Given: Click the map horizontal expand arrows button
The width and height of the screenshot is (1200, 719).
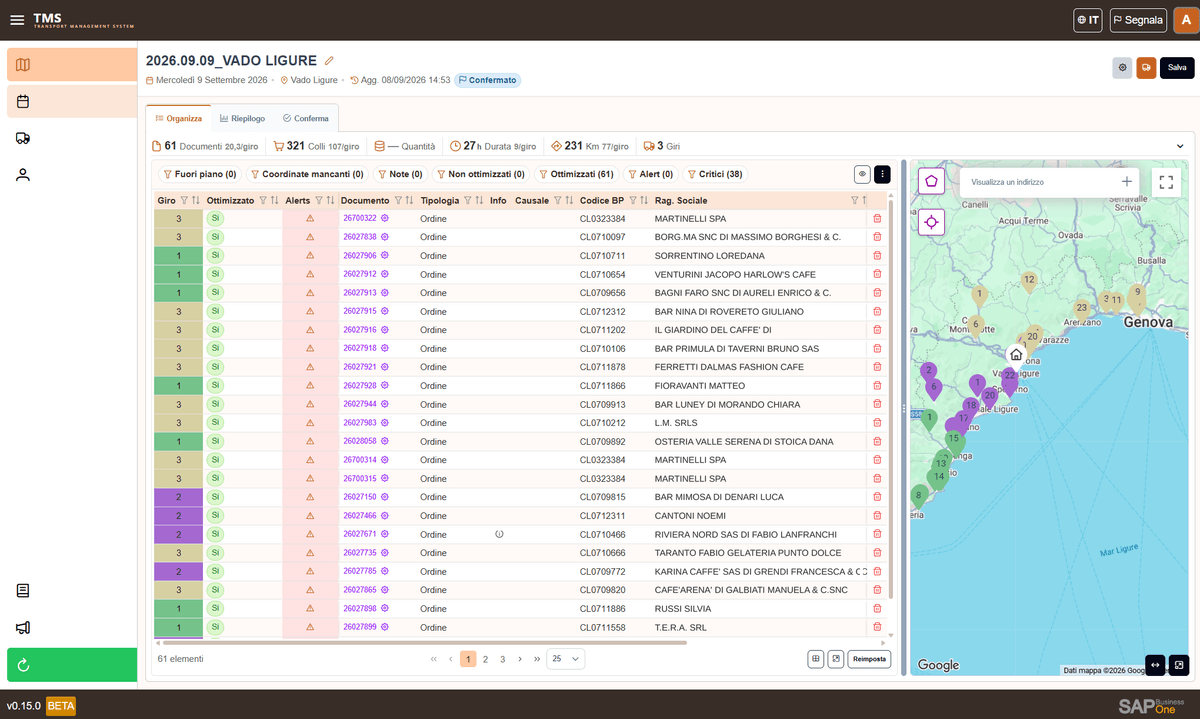Looking at the screenshot, I should pos(1155,665).
